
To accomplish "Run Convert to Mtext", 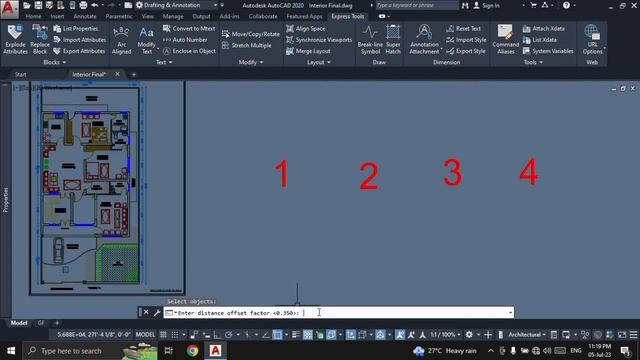I will click(x=189, y=29).
